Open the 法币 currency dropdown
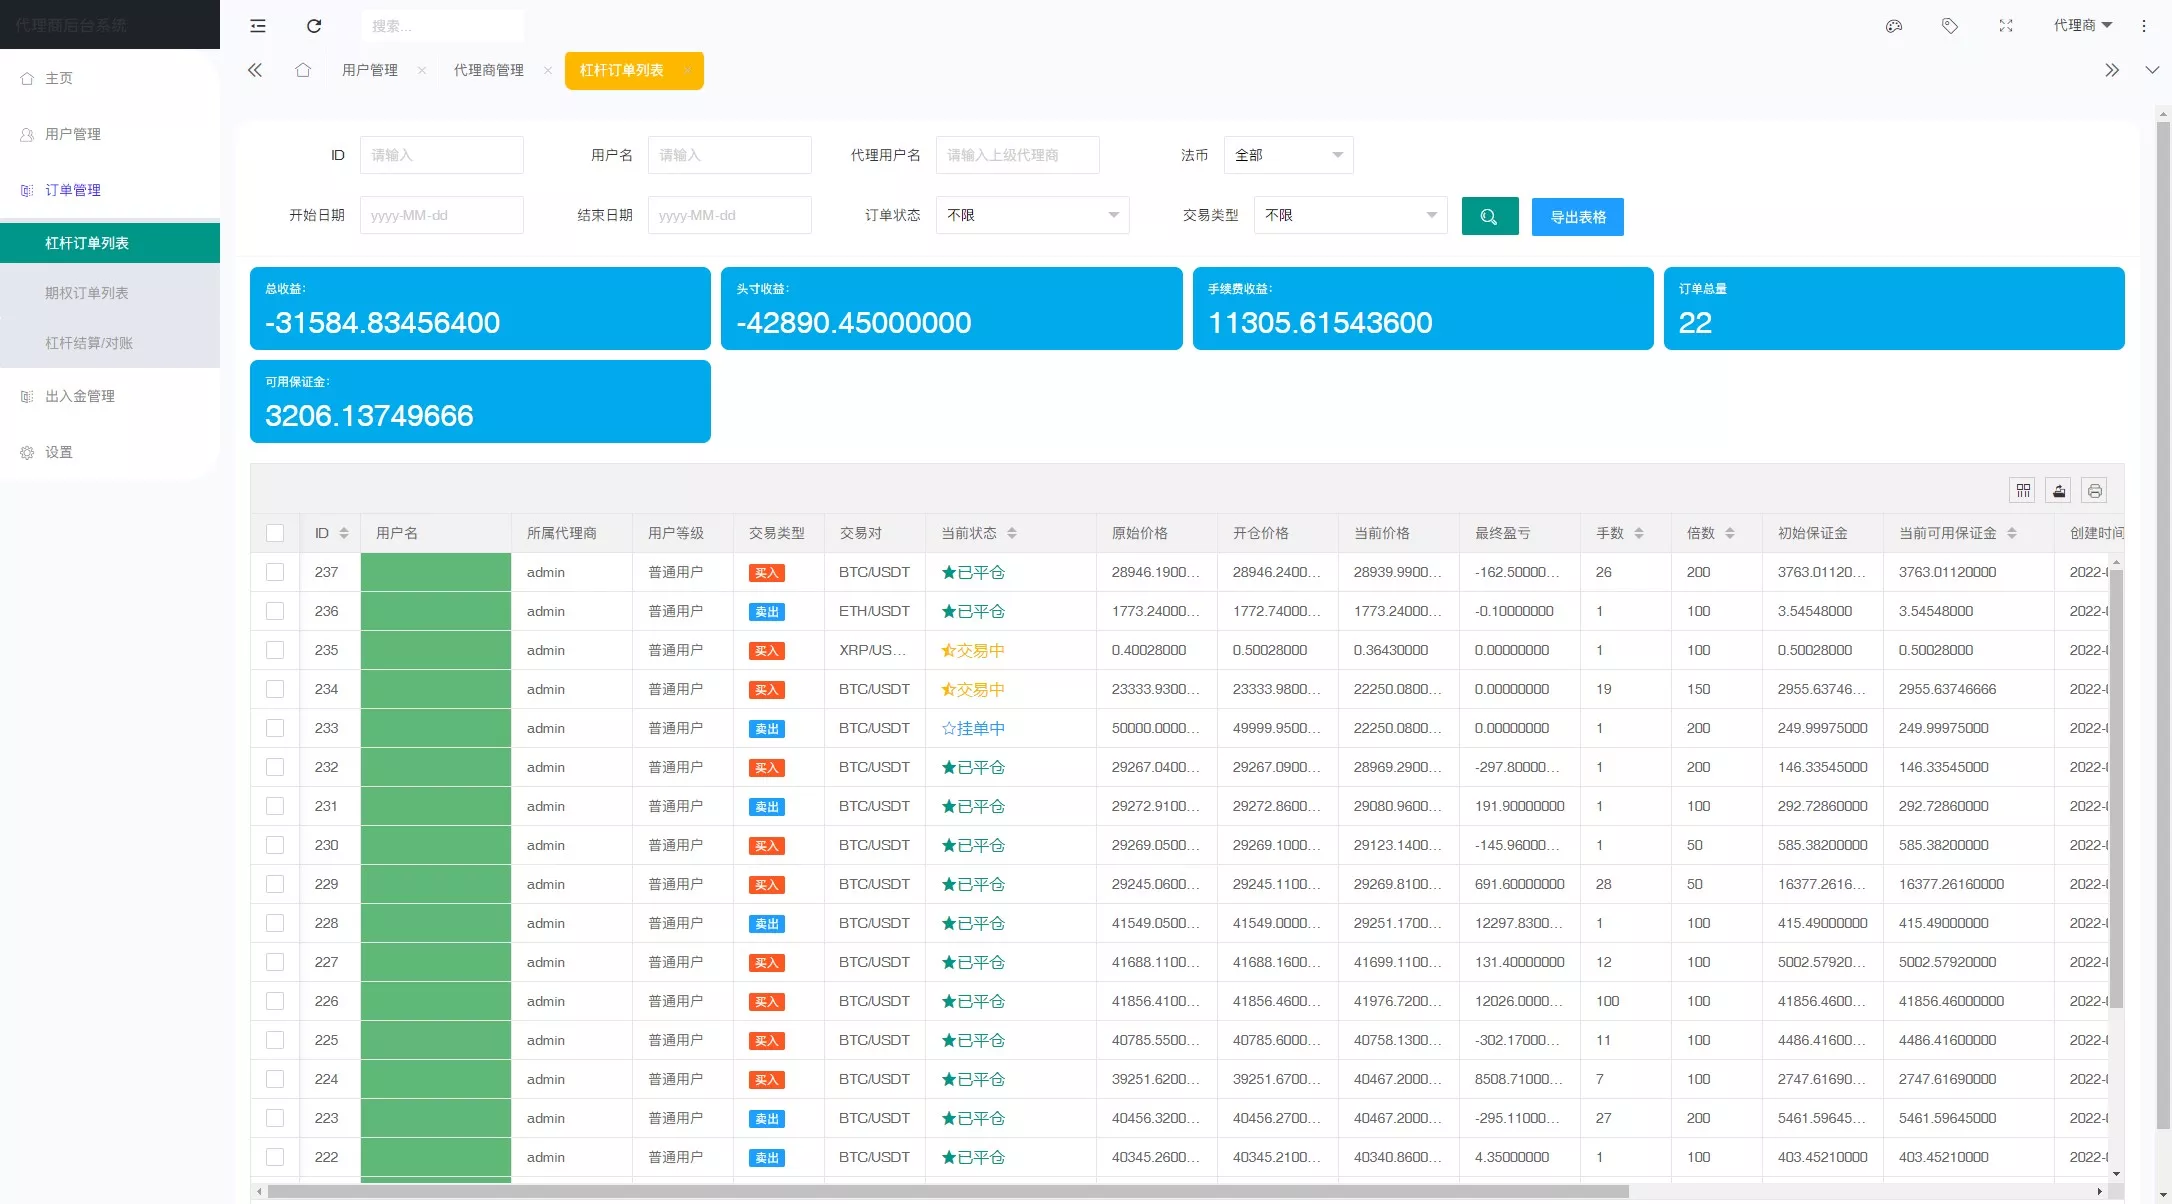Screen dimensions: 2172x1204 1289,155
